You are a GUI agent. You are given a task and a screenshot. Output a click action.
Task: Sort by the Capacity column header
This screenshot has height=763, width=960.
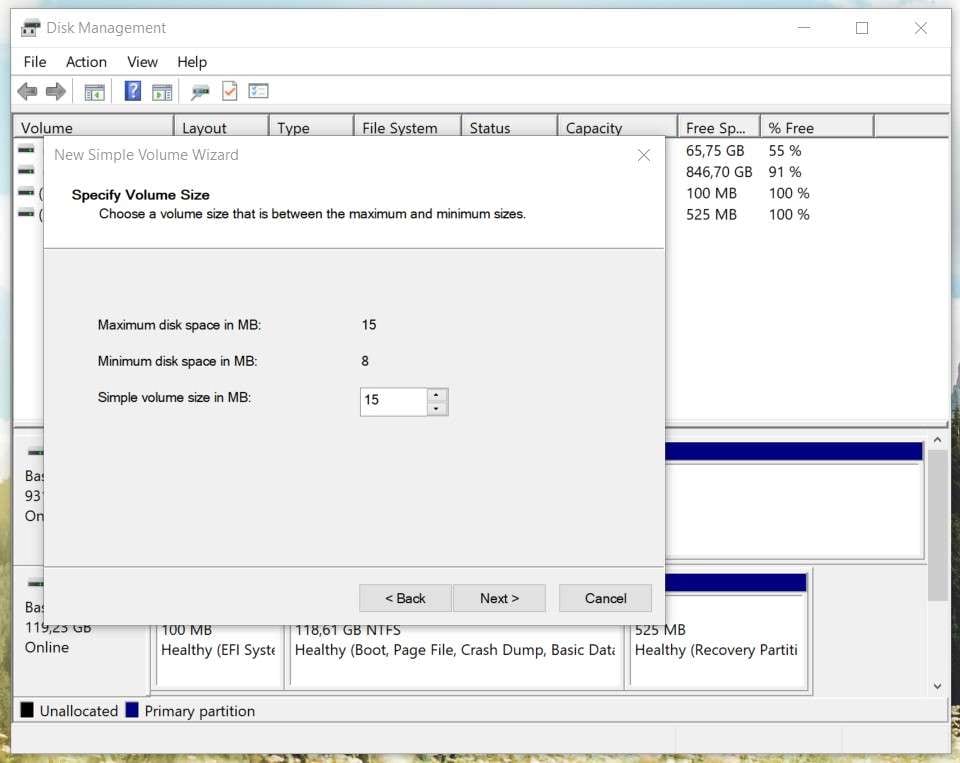coord(618,127)
